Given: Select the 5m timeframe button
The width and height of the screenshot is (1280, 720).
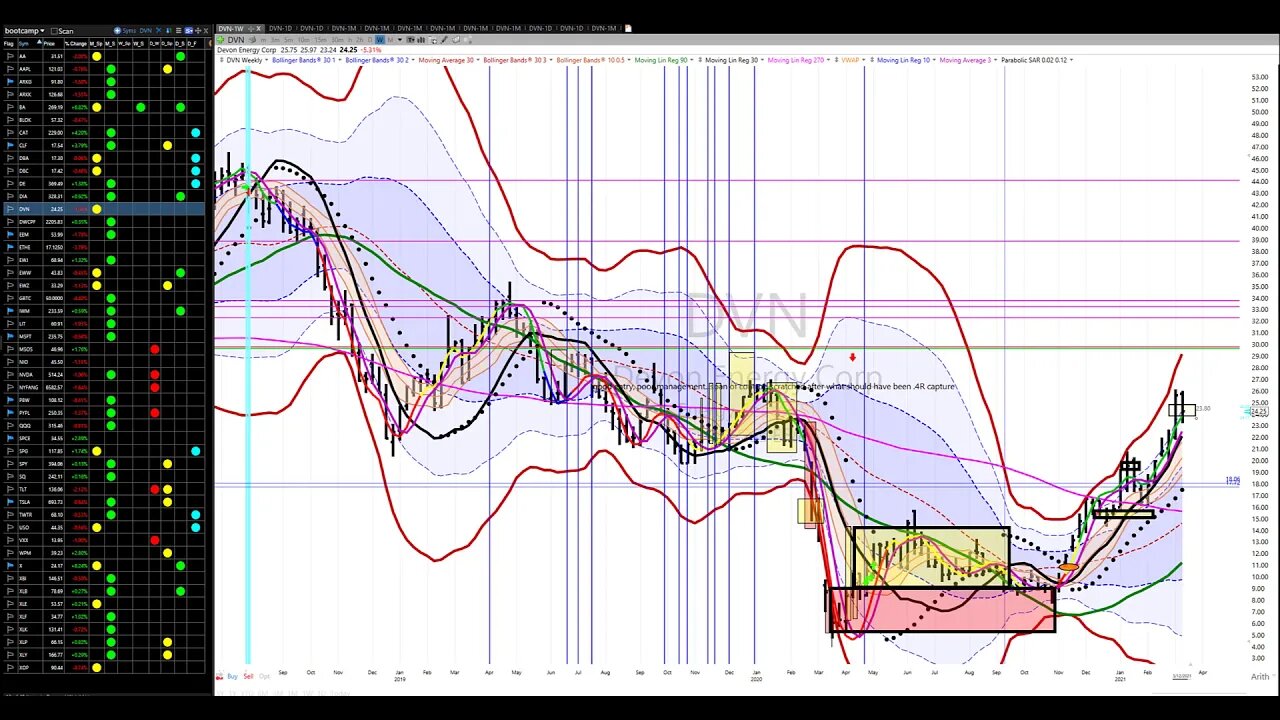Looking at the screenshot, I should 289,40.
